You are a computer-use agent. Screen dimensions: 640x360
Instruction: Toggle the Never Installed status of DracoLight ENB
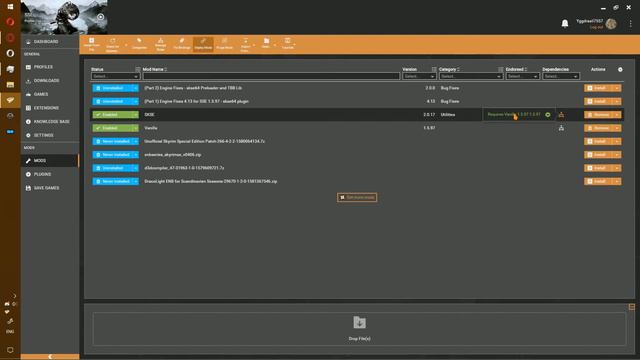112,181
